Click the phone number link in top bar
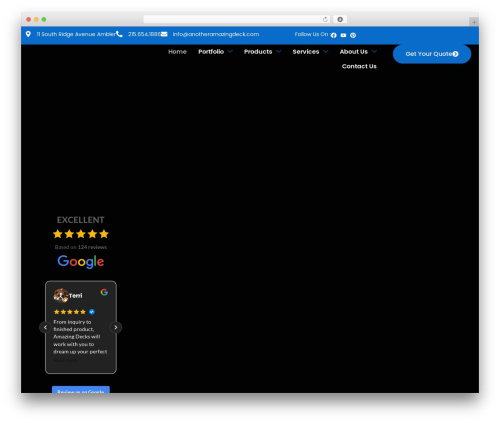The image size is (500, 423). [x=144, y=34]
